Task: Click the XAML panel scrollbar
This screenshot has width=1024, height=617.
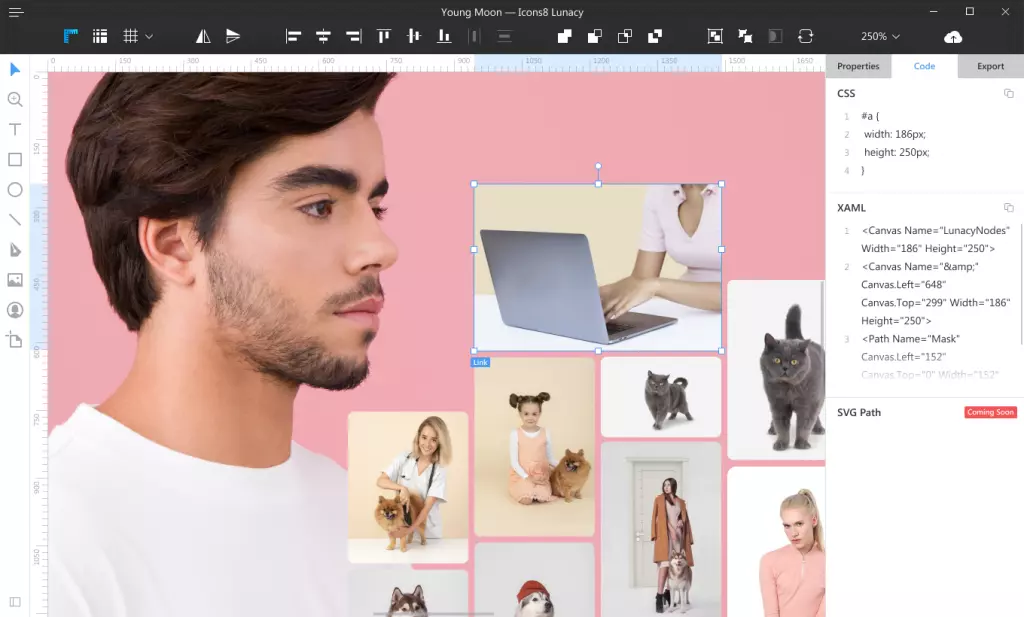Action: click(1021, 284)
